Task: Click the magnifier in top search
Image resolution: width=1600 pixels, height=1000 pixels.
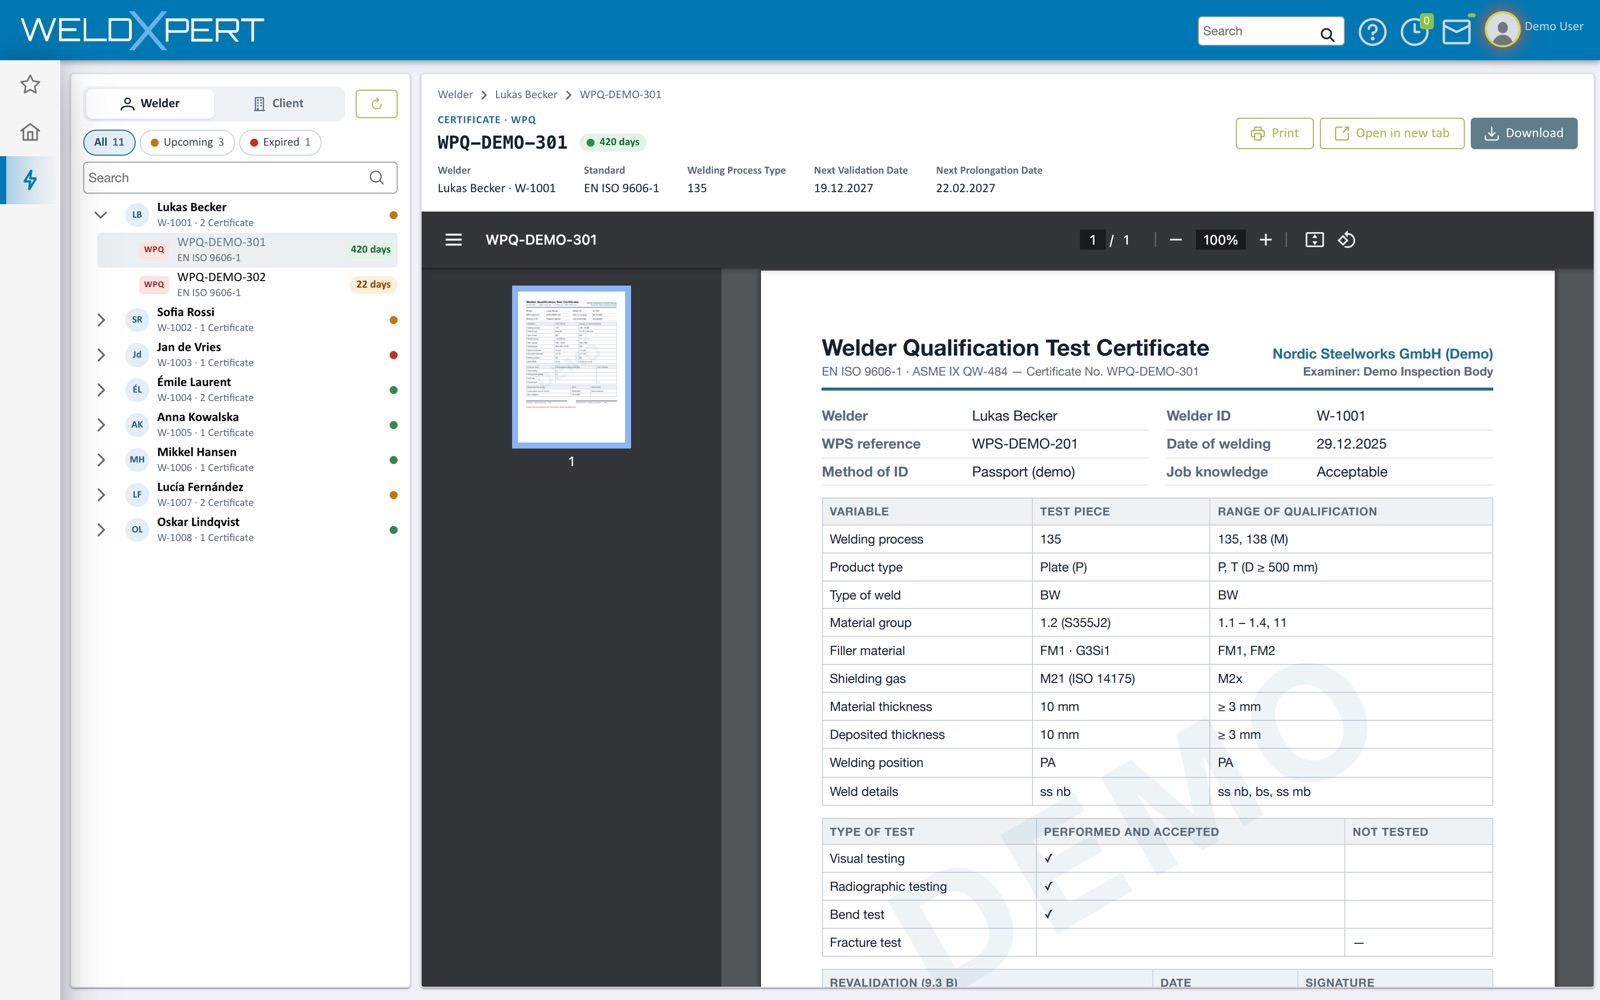Action: pyautogui.click(x=1327, y=34)
